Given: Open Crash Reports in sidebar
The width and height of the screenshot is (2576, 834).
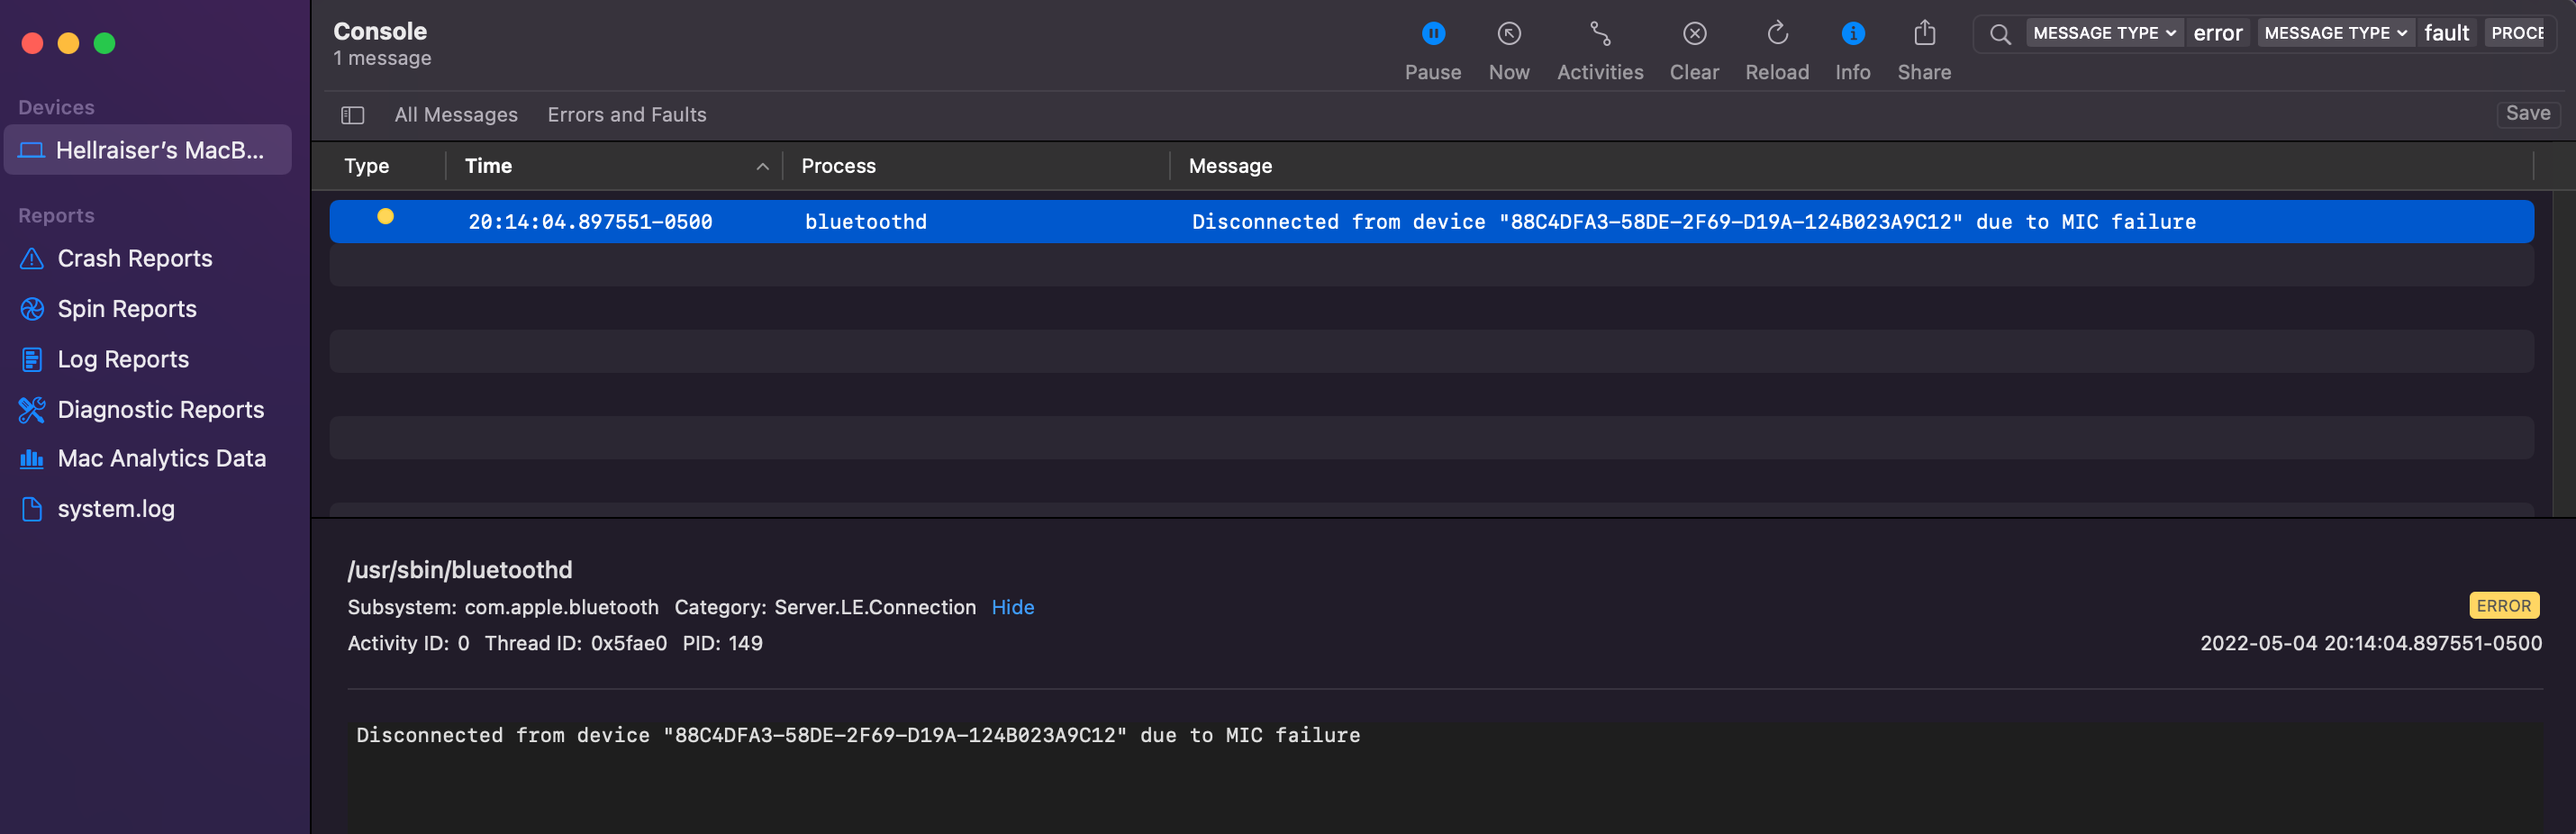Looking at the screenshot, I should coord(134,259).
